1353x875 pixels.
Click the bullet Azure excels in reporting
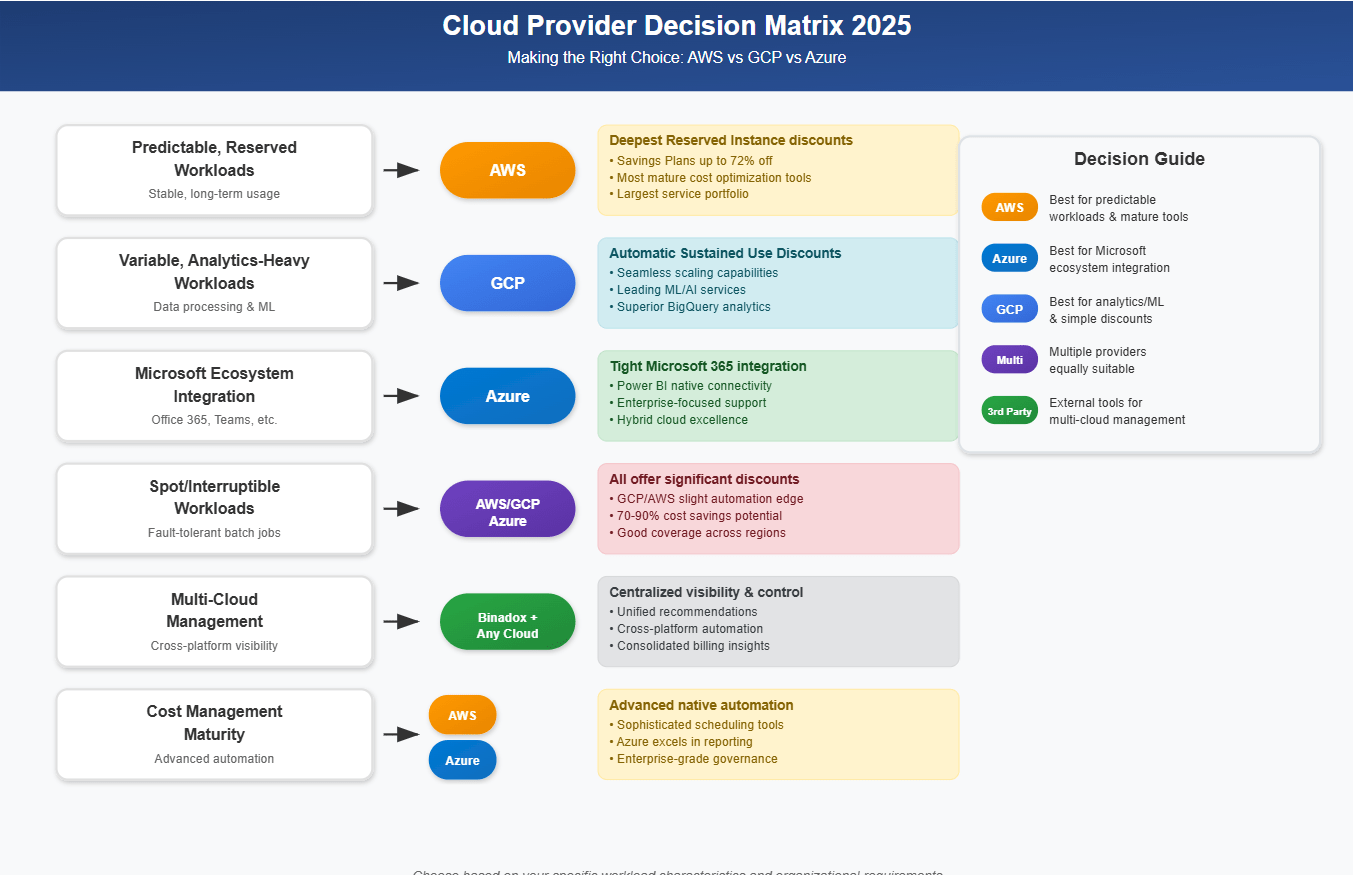[681, 742]
